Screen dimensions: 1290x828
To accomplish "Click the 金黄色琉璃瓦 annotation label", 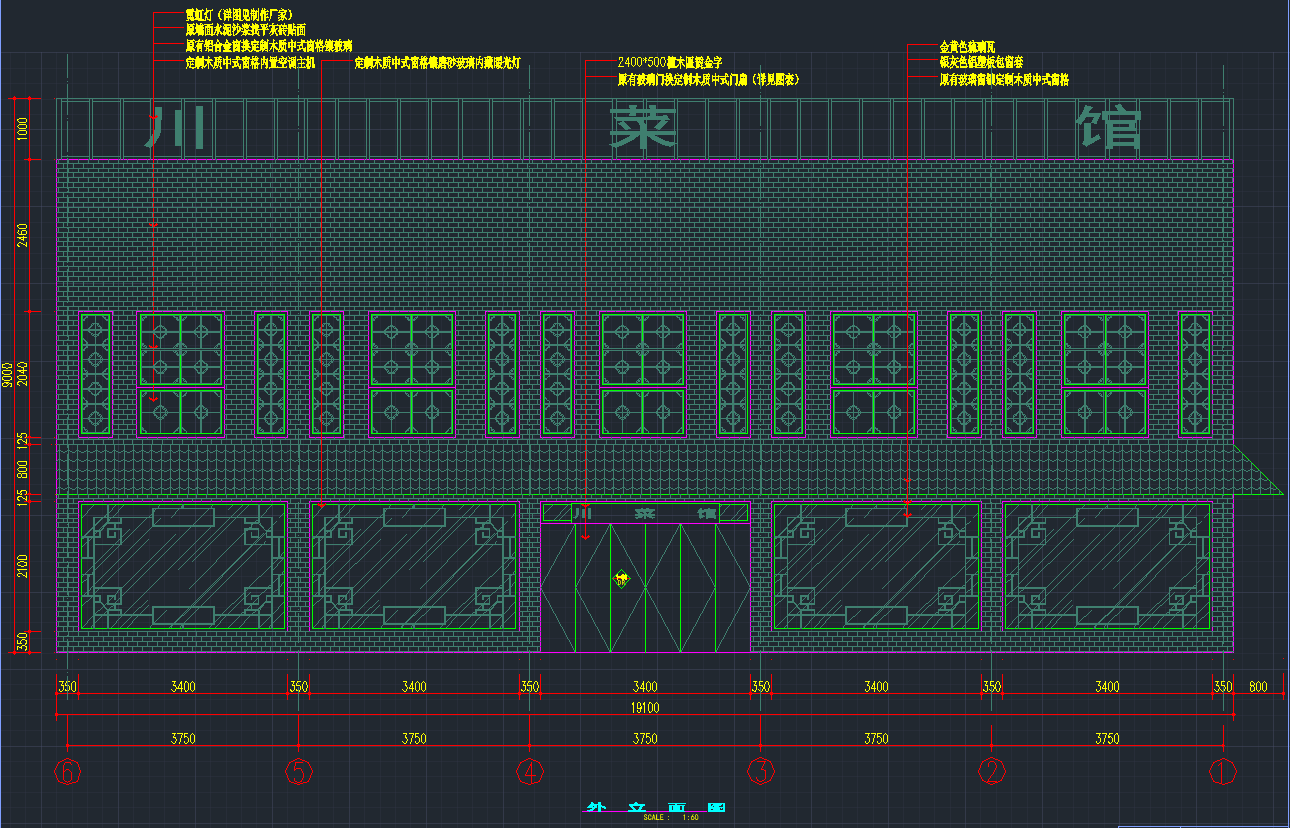I will coord(967,47).
